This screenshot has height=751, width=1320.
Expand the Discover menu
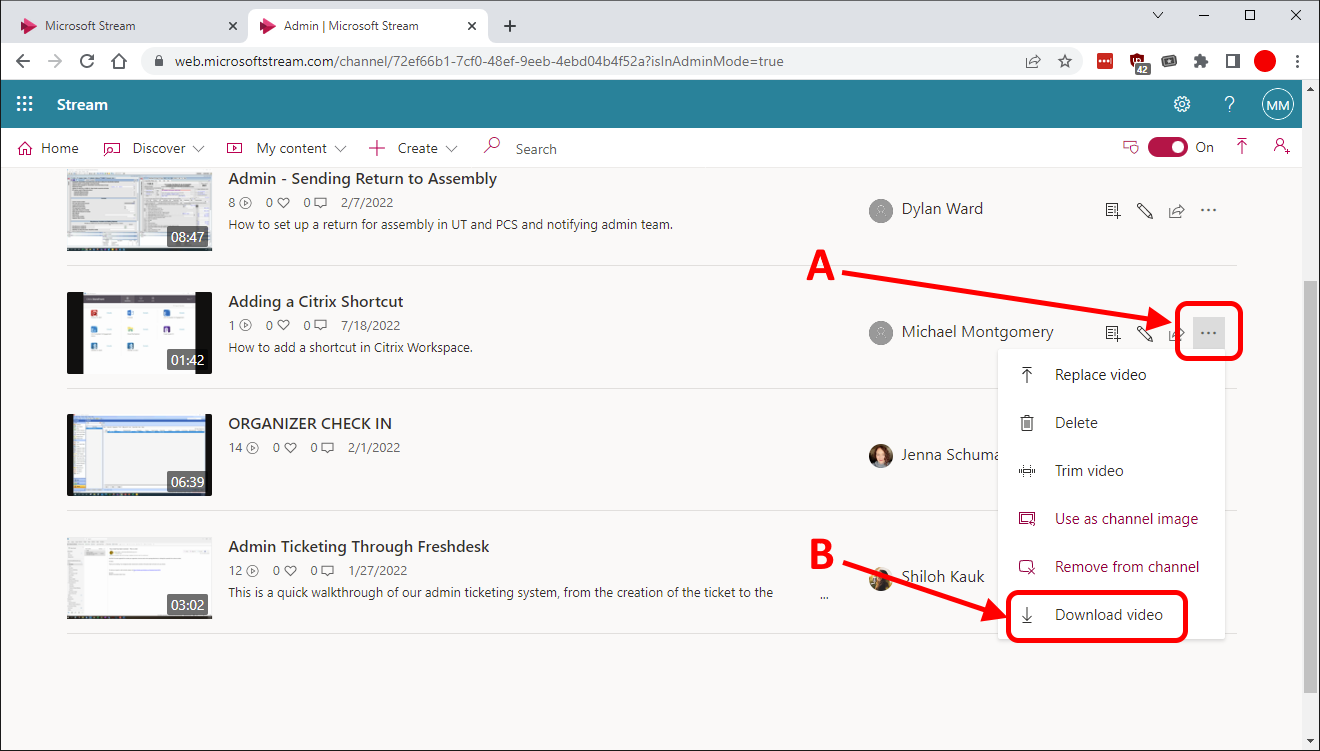pos(154,148)
